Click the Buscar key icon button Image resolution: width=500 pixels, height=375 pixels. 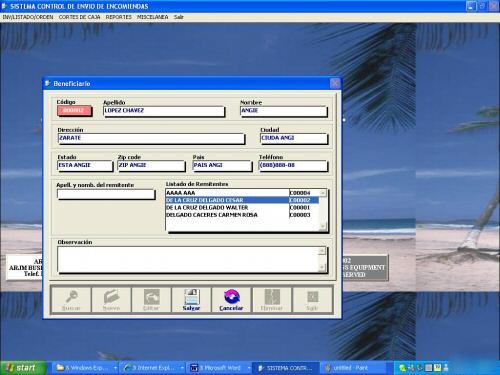[71, 300]
